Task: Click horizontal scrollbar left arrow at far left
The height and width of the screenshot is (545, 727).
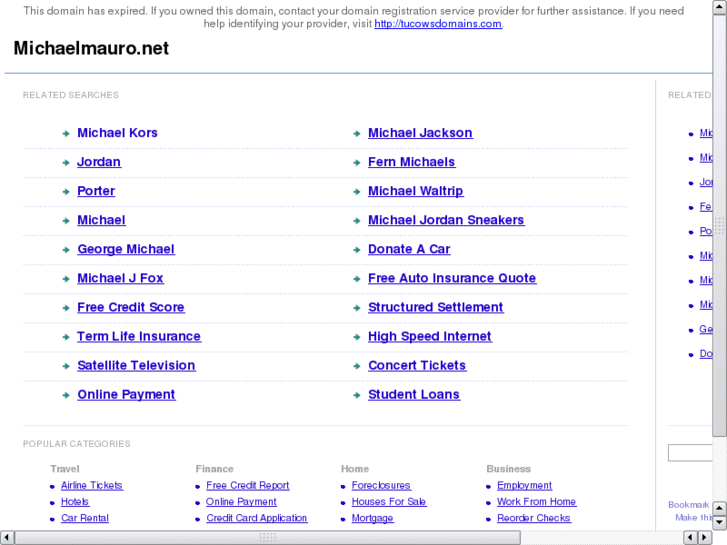Action: 6,538
